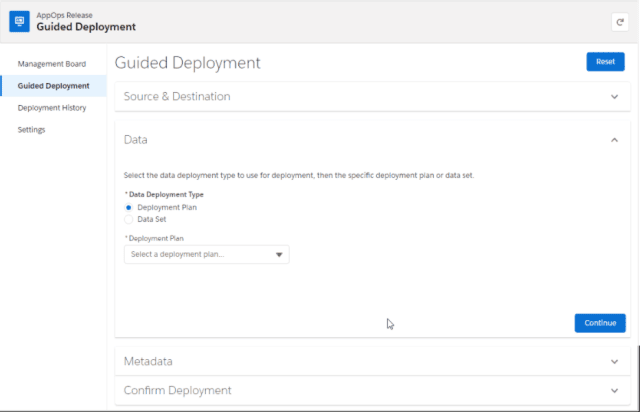Click the 'AppOps Release' header text

coord(64,15)
